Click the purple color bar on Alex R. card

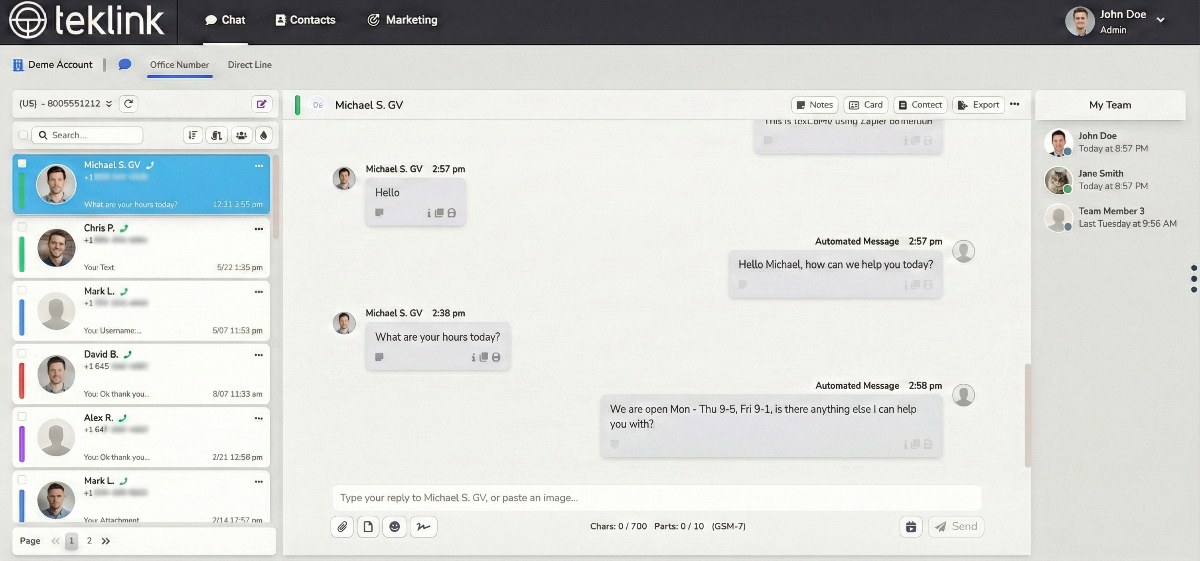click(22, 442)
